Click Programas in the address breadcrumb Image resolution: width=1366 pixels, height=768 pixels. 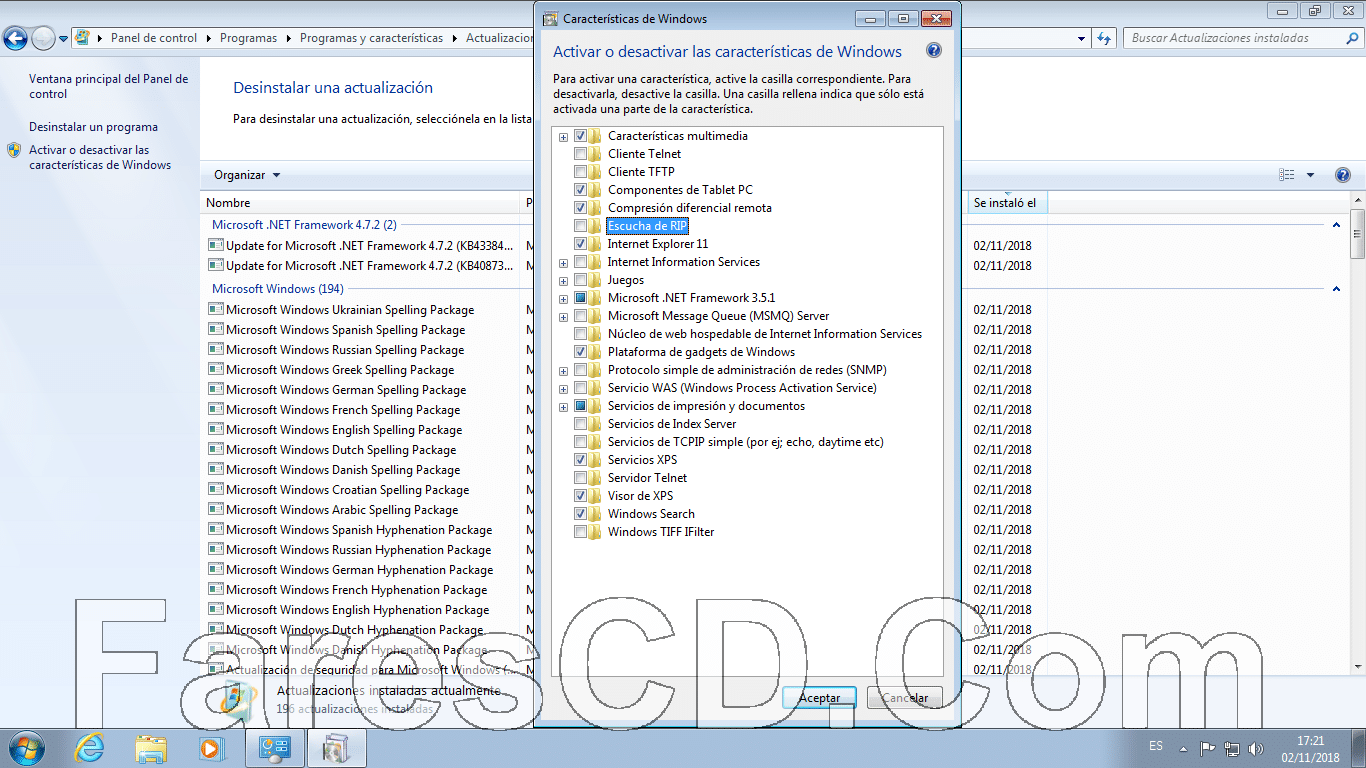click(248, 38)
